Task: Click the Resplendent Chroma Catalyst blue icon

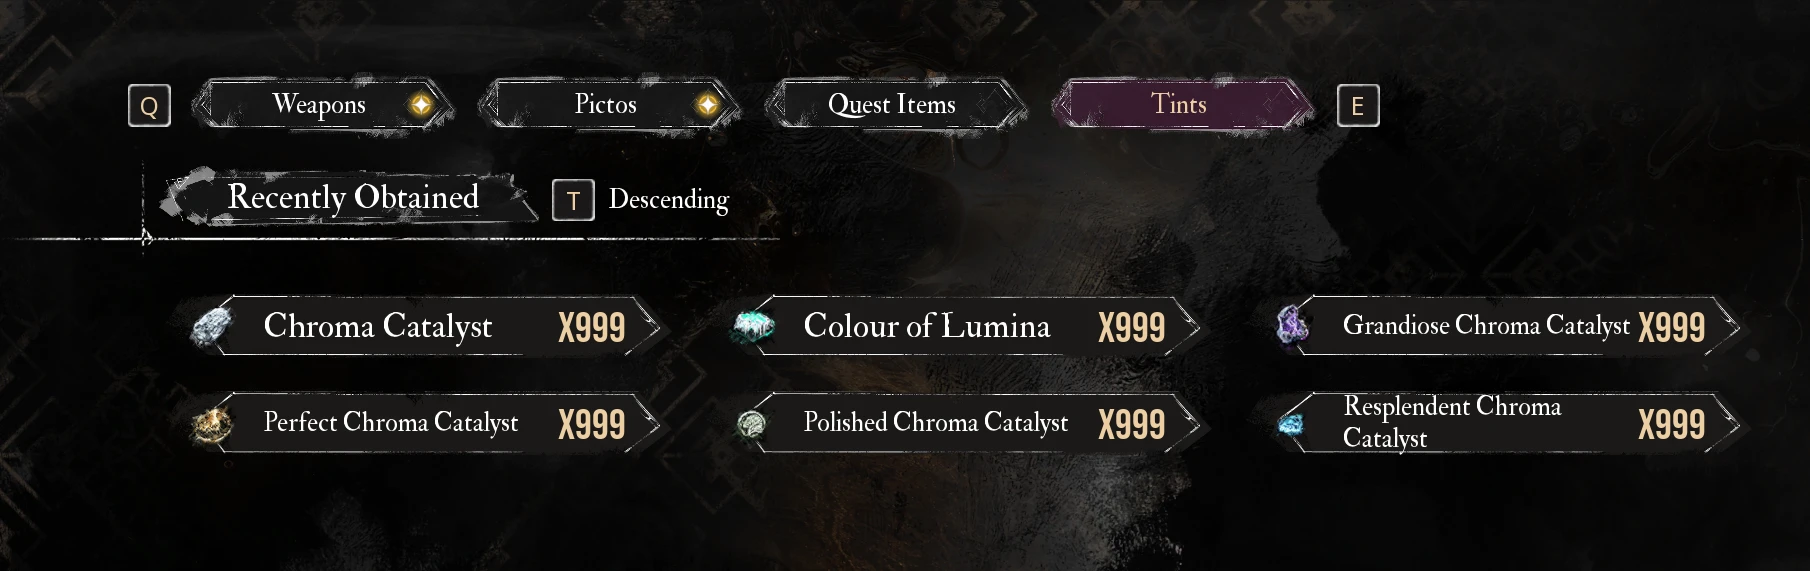Action: (x=1291, y=425)
